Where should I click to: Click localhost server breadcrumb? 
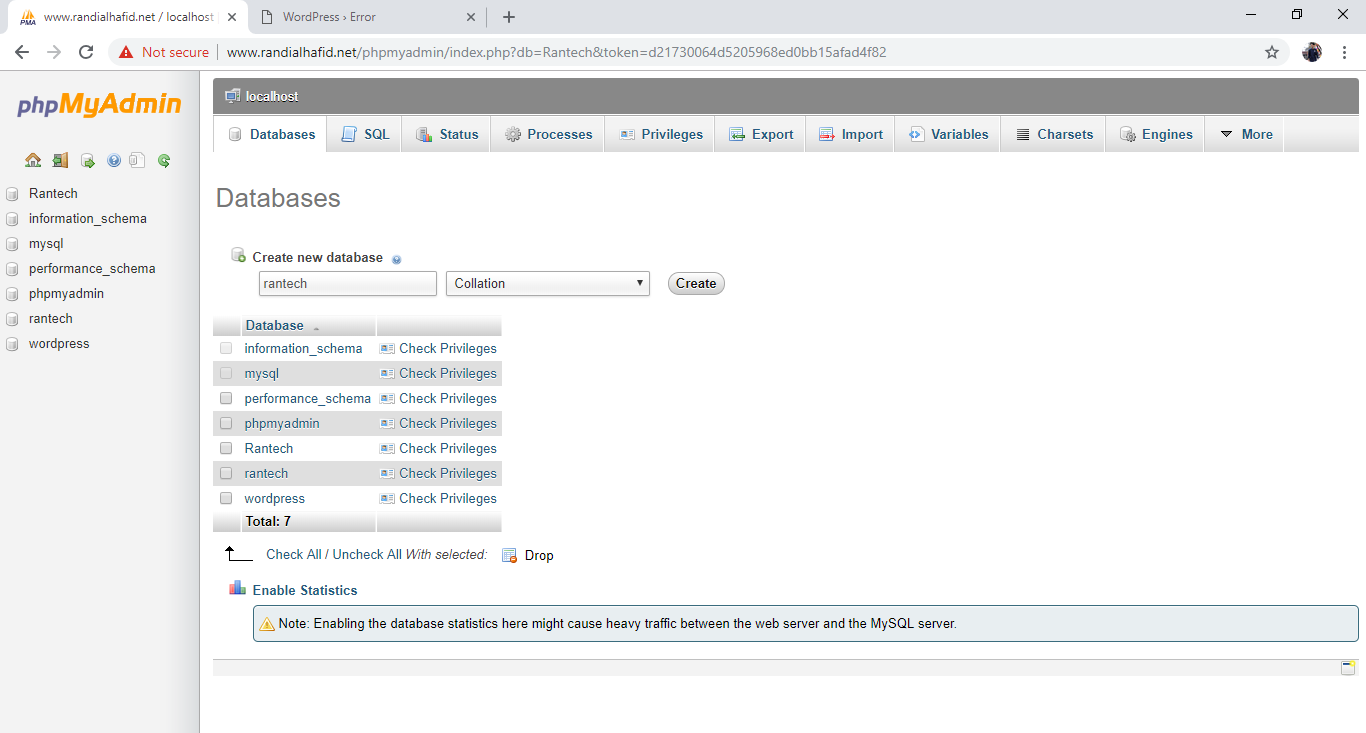[x=271, y=96]
